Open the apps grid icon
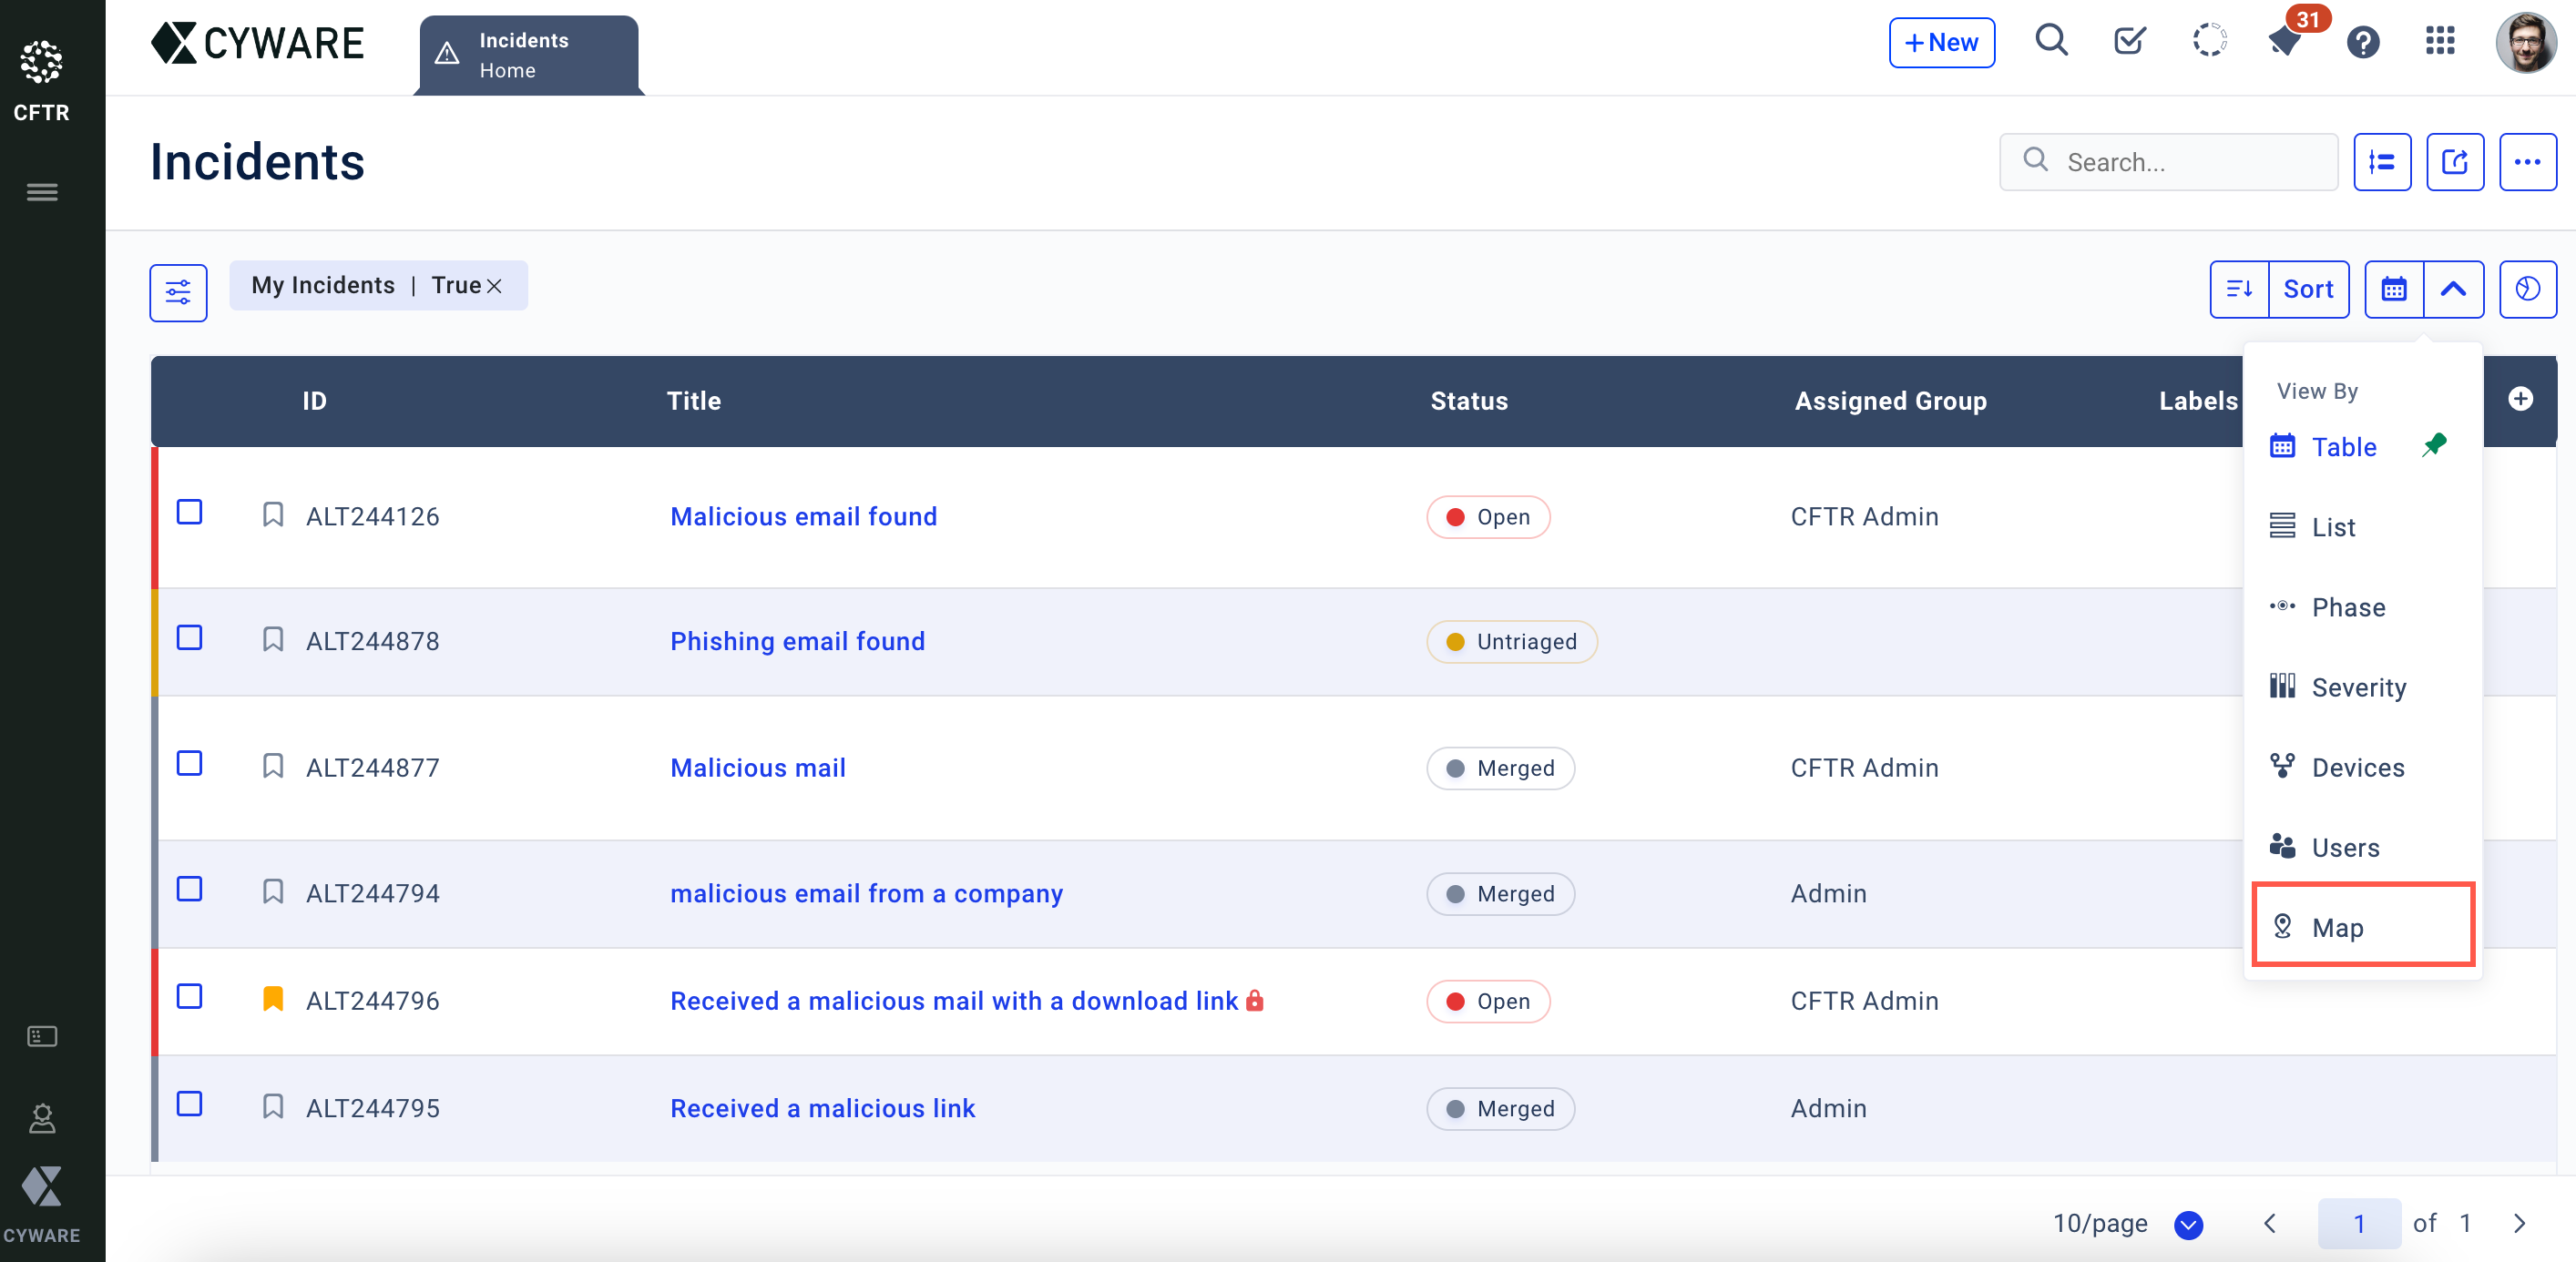 pyautogui.click(x=2440, y=42)
